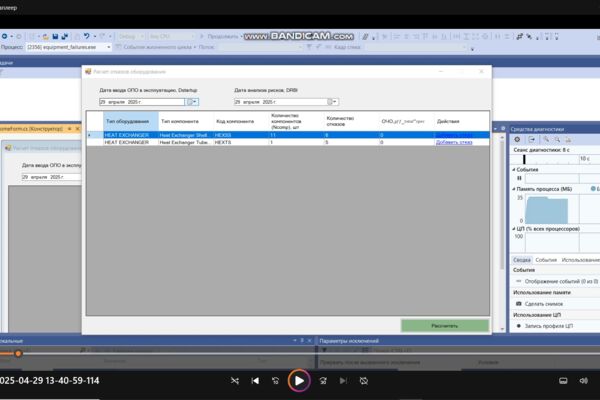This screenshot has height=400, width=600.
Task: Click the HEXSS component code cell
Action: [x=241, y=135]
